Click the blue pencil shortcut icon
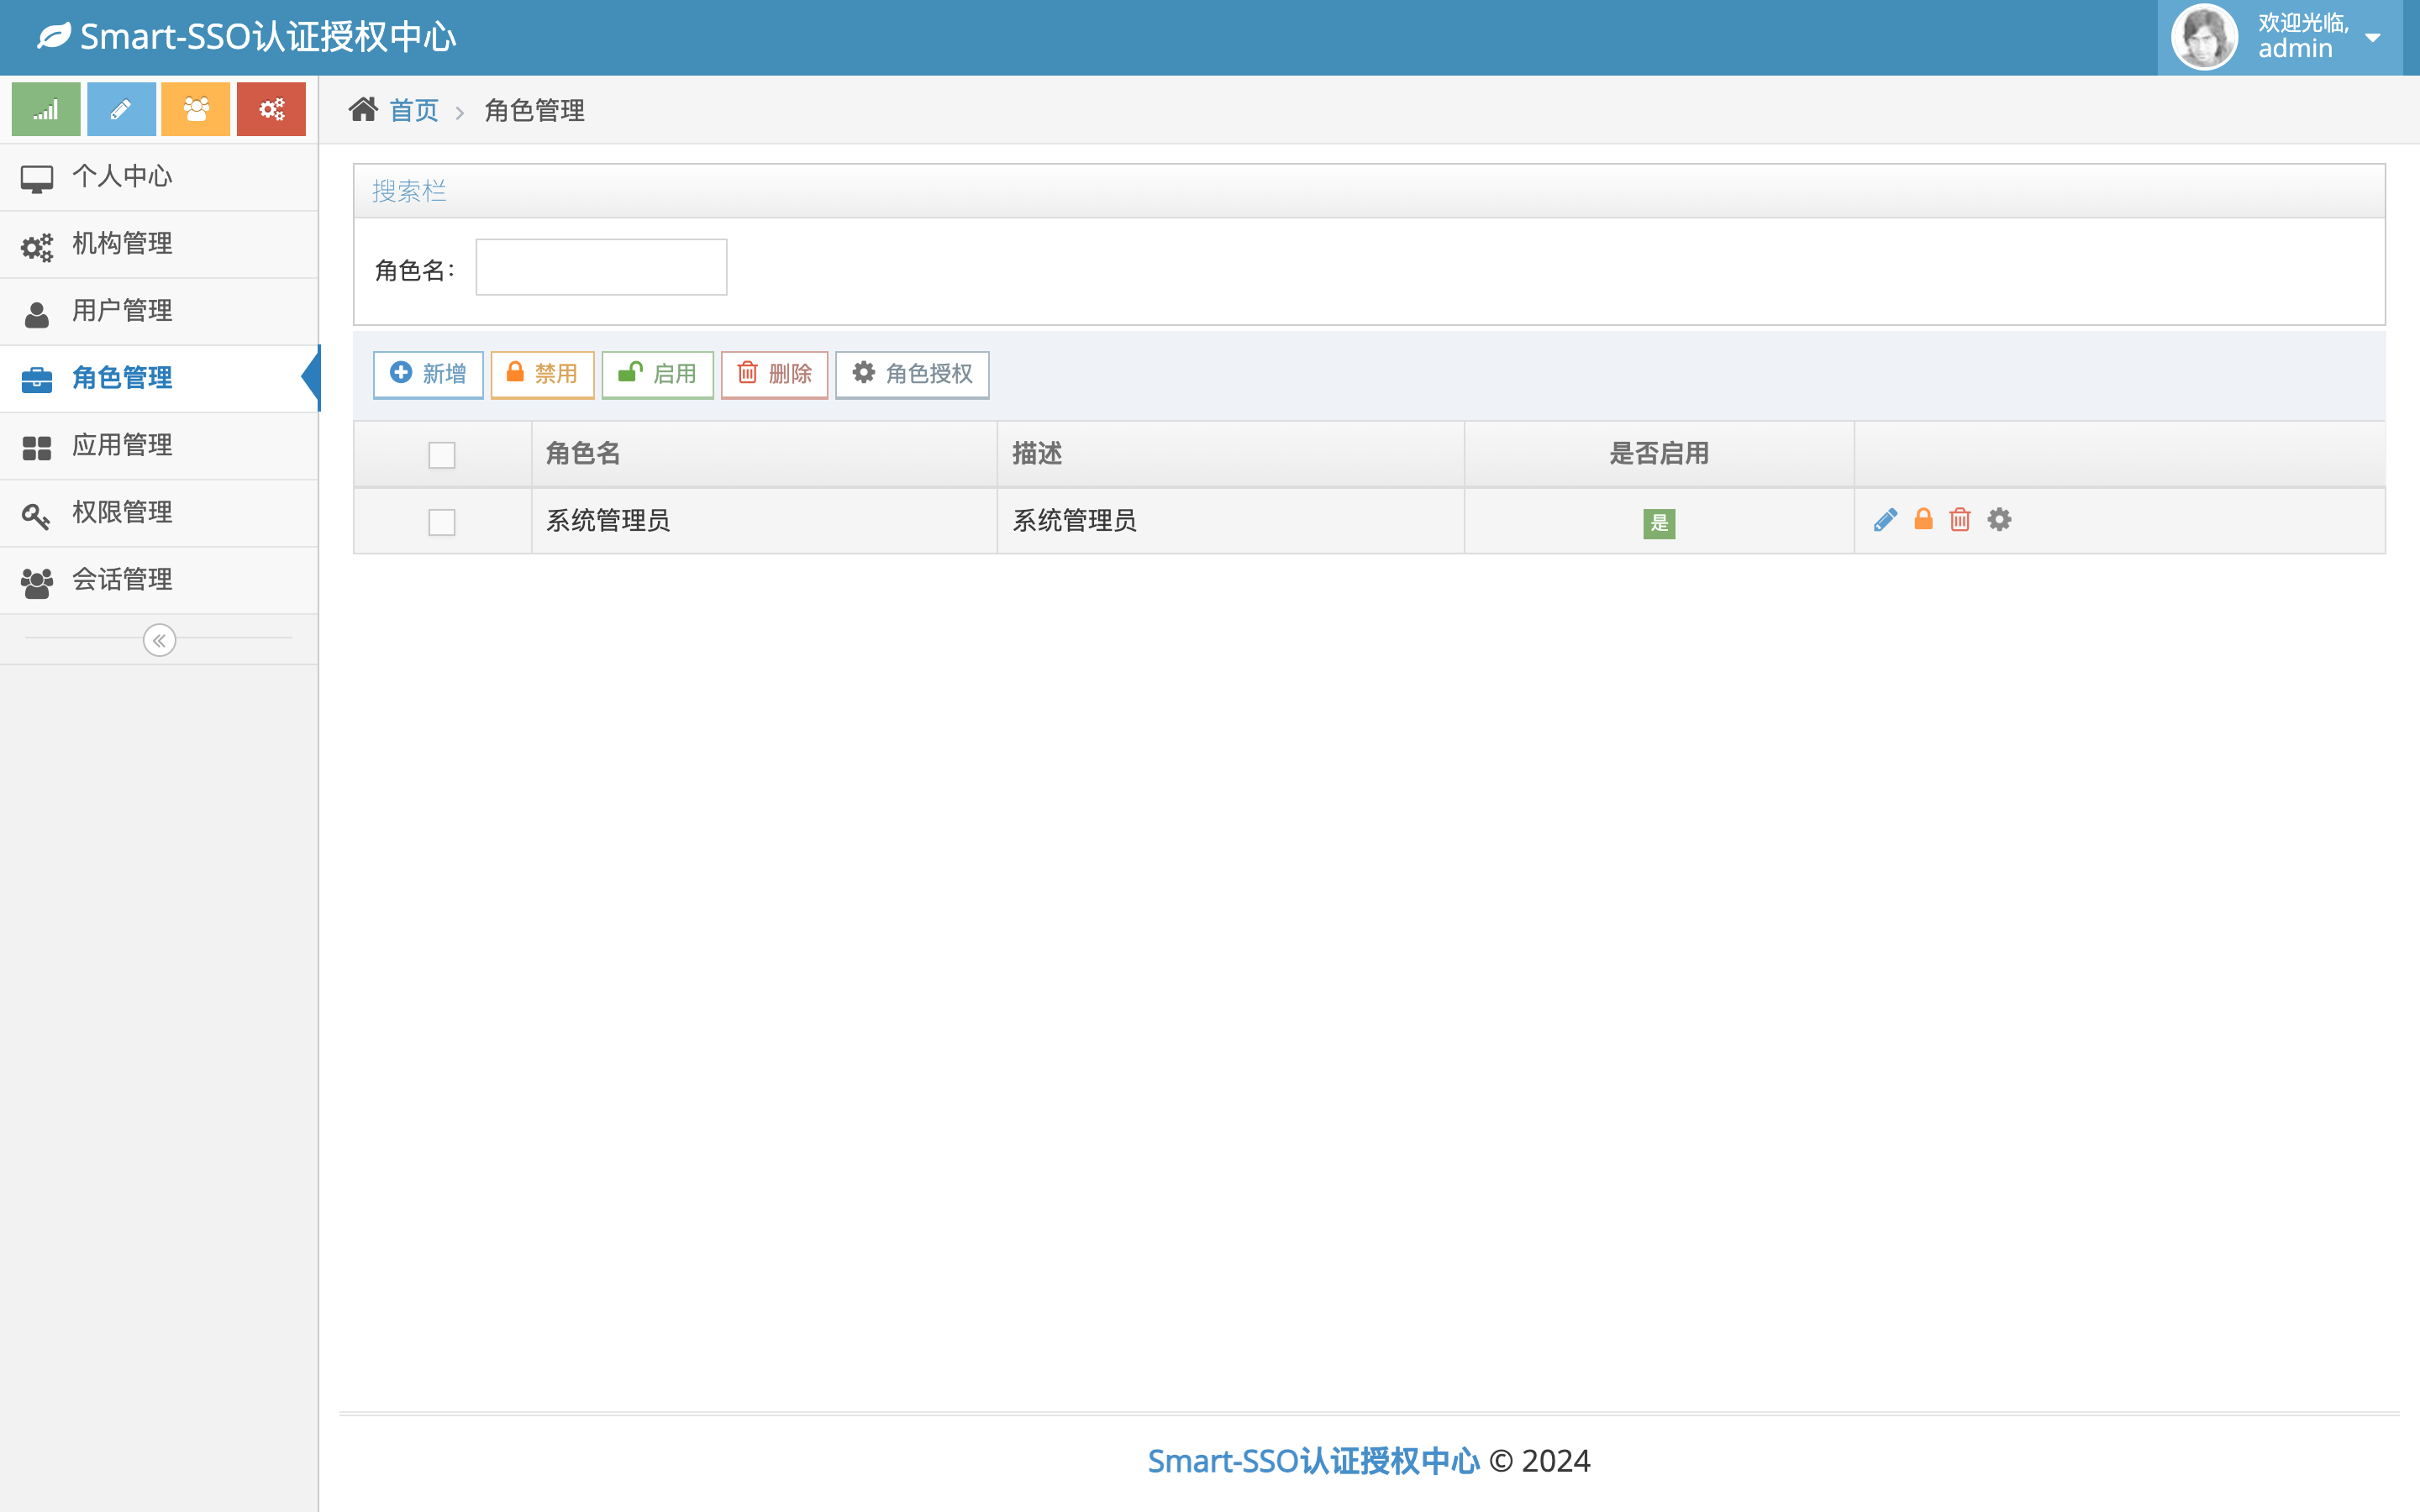Image resolution: width=2420 pixels, height=1512 pixels. pos(121,110)
